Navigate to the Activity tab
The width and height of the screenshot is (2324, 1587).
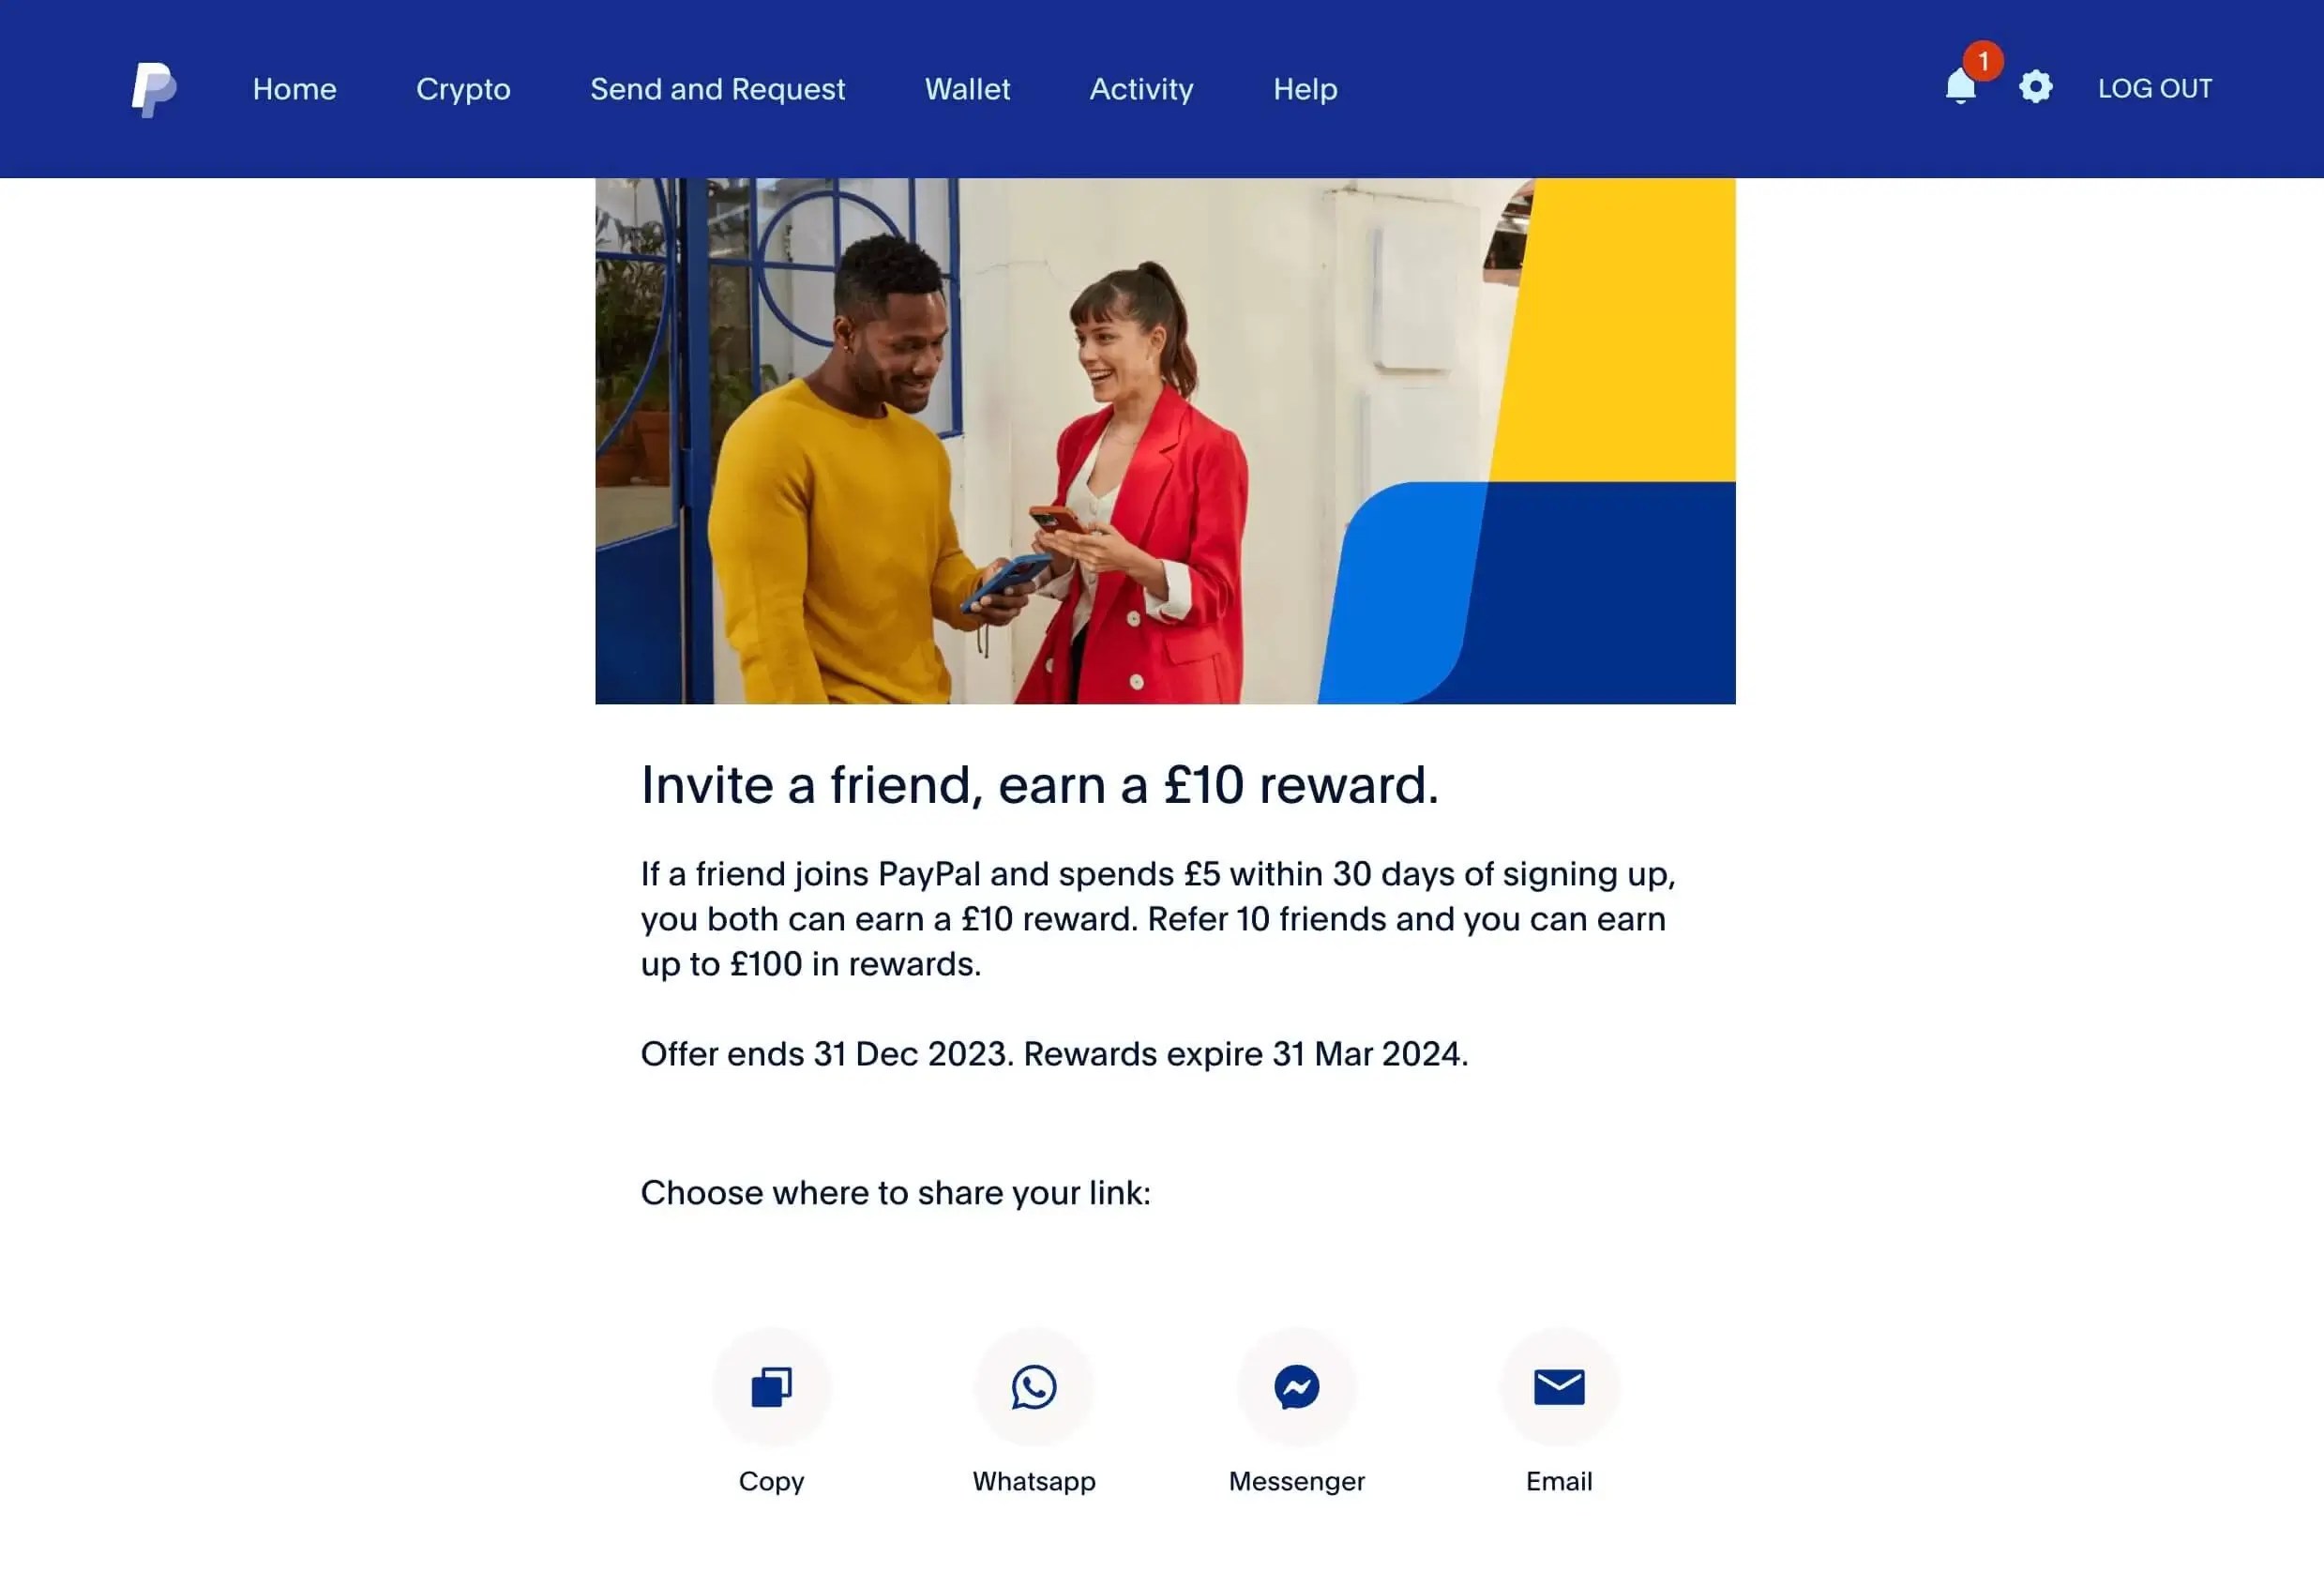pos(1140,88)
